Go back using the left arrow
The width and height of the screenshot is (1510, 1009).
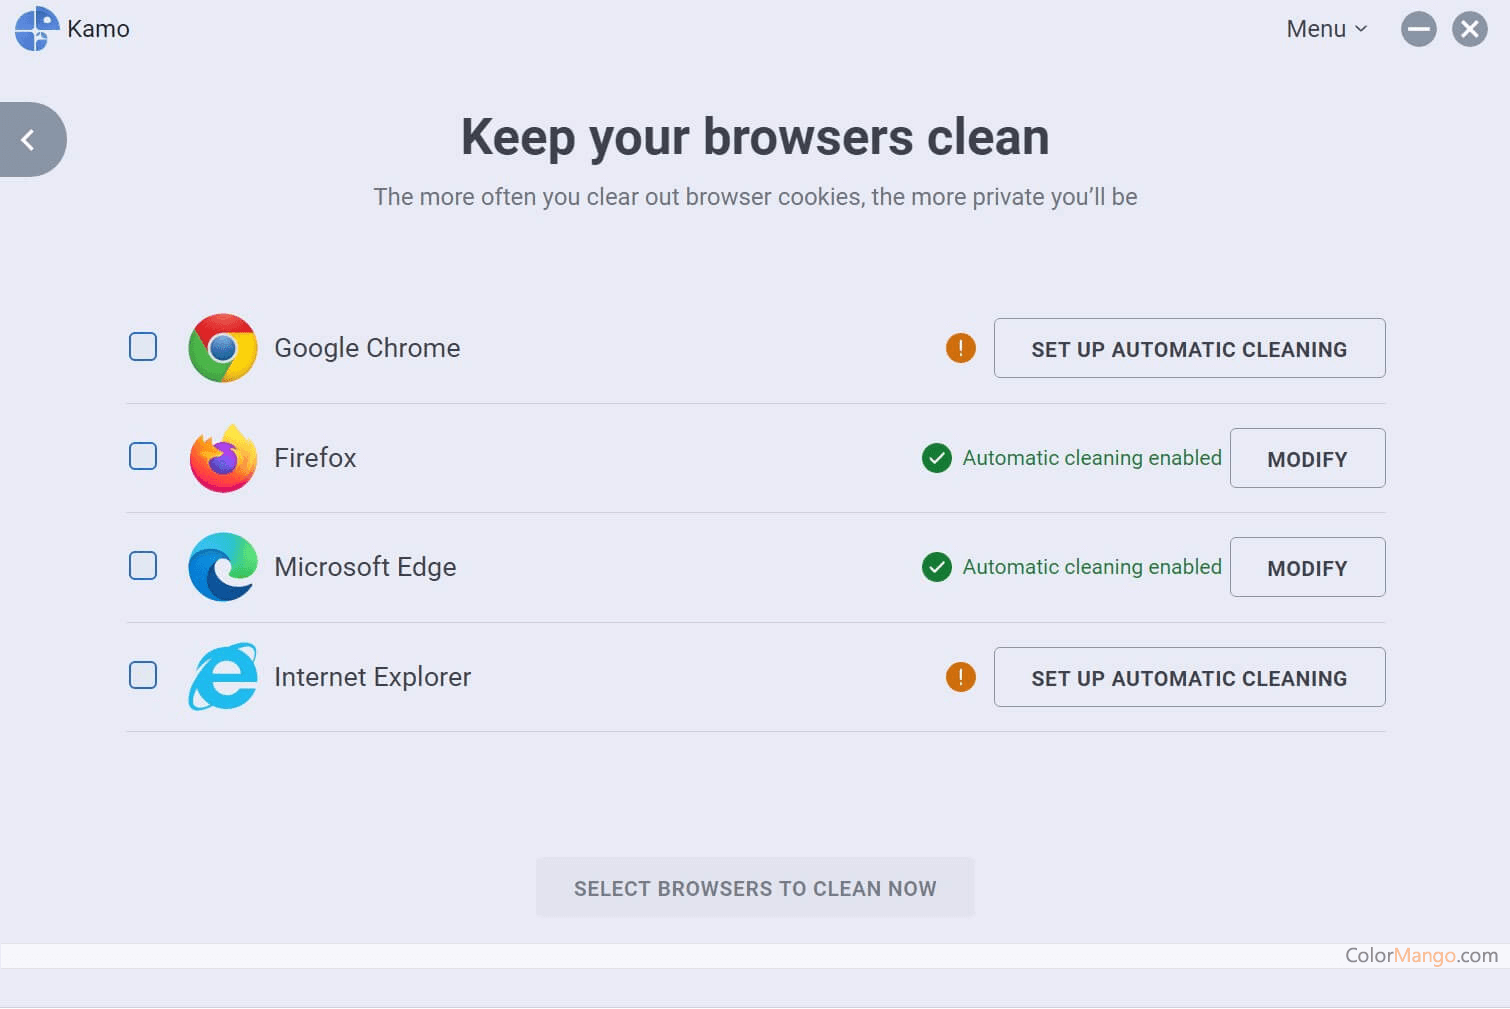(29, 140)
